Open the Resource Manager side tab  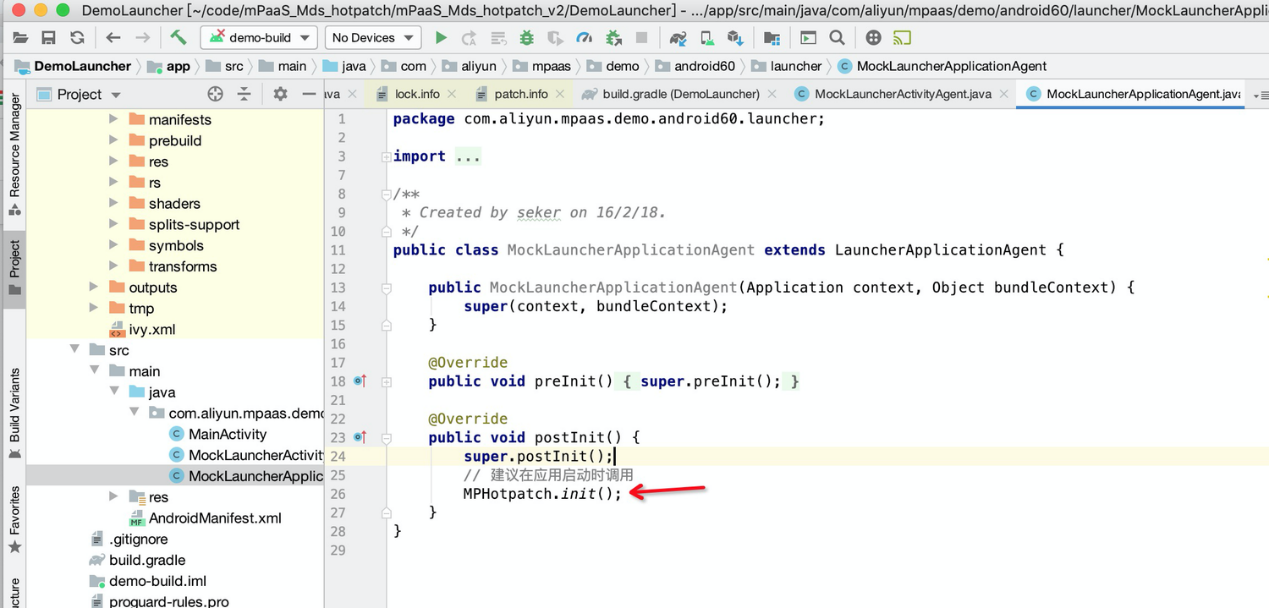pyautogui.click(x=14, y=155)
